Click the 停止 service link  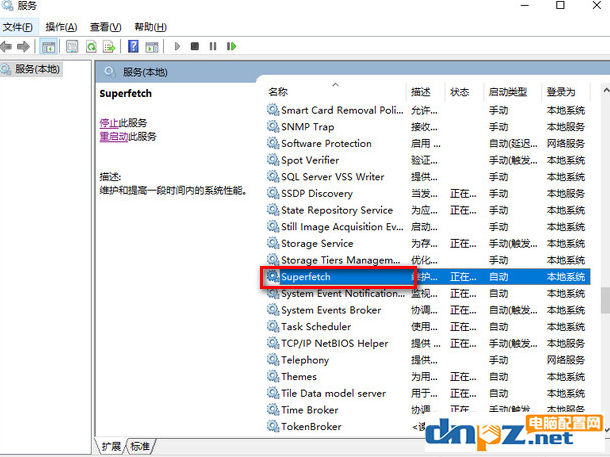[109, 123]
